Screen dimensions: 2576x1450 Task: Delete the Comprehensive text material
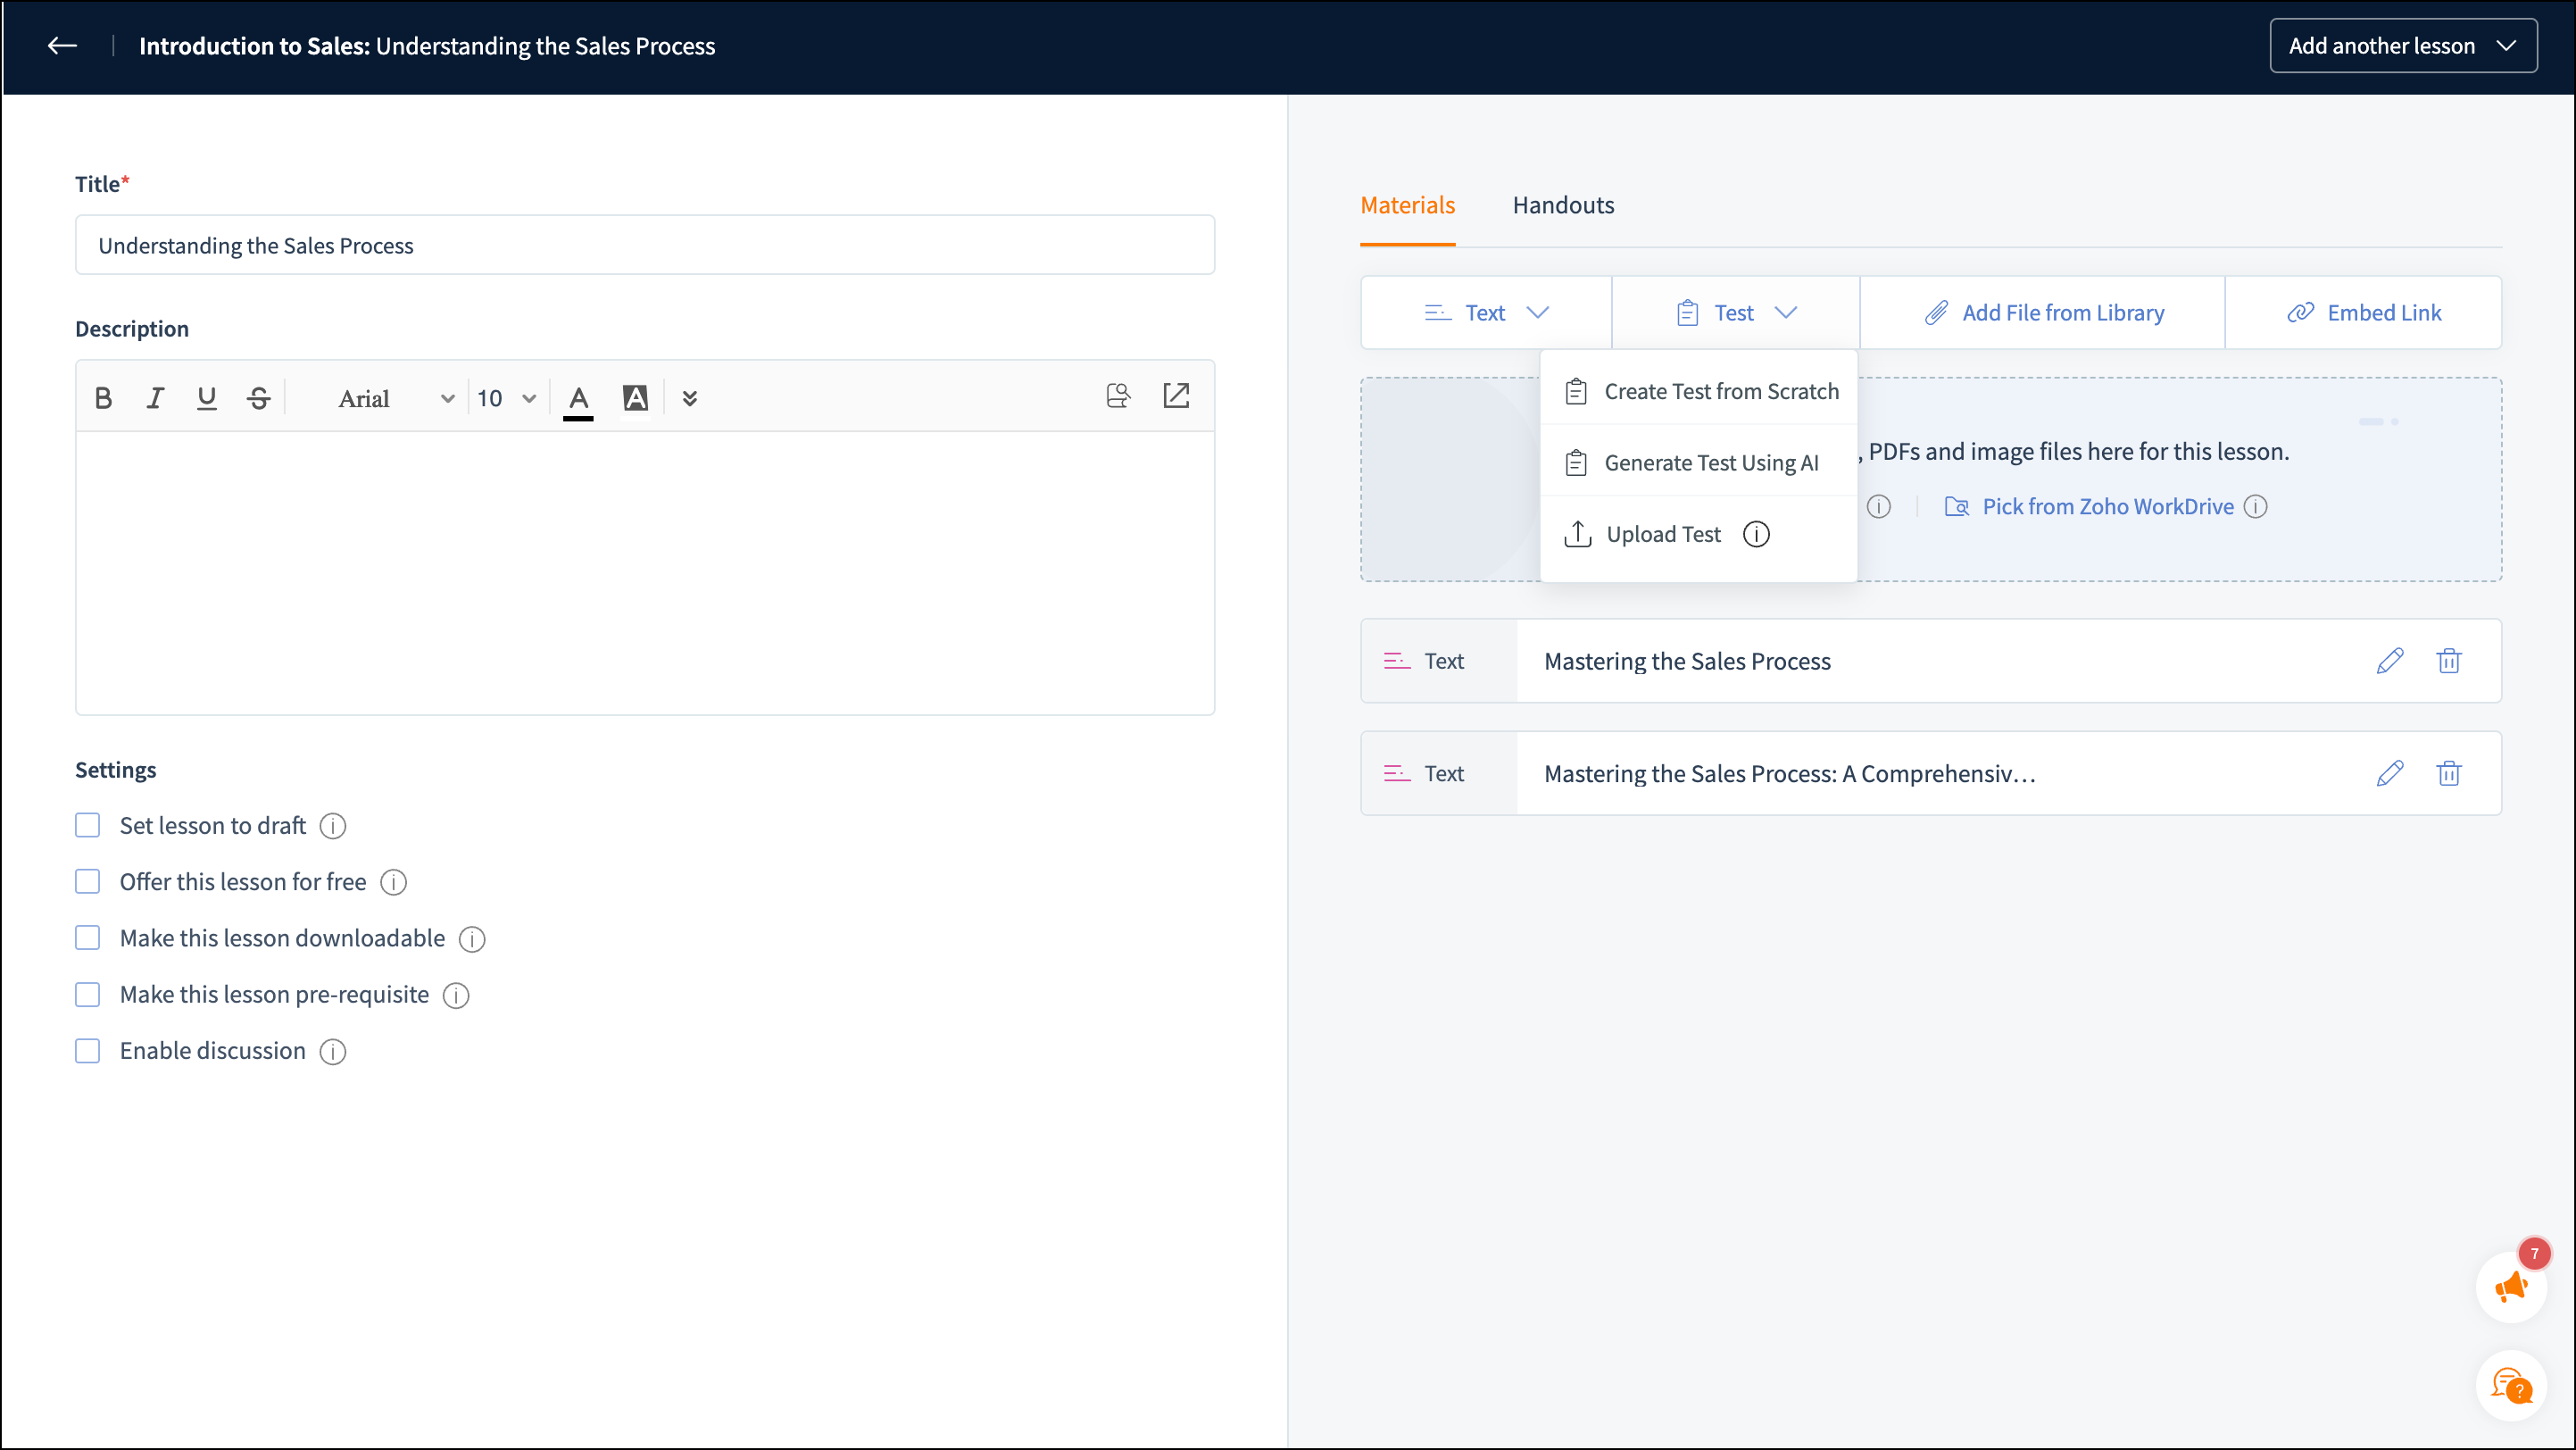click(2448, 773)
